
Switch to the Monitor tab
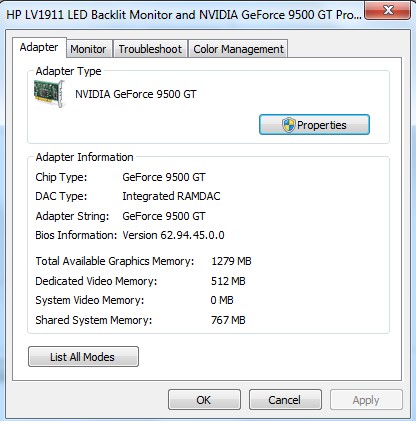tap(88, 49)
